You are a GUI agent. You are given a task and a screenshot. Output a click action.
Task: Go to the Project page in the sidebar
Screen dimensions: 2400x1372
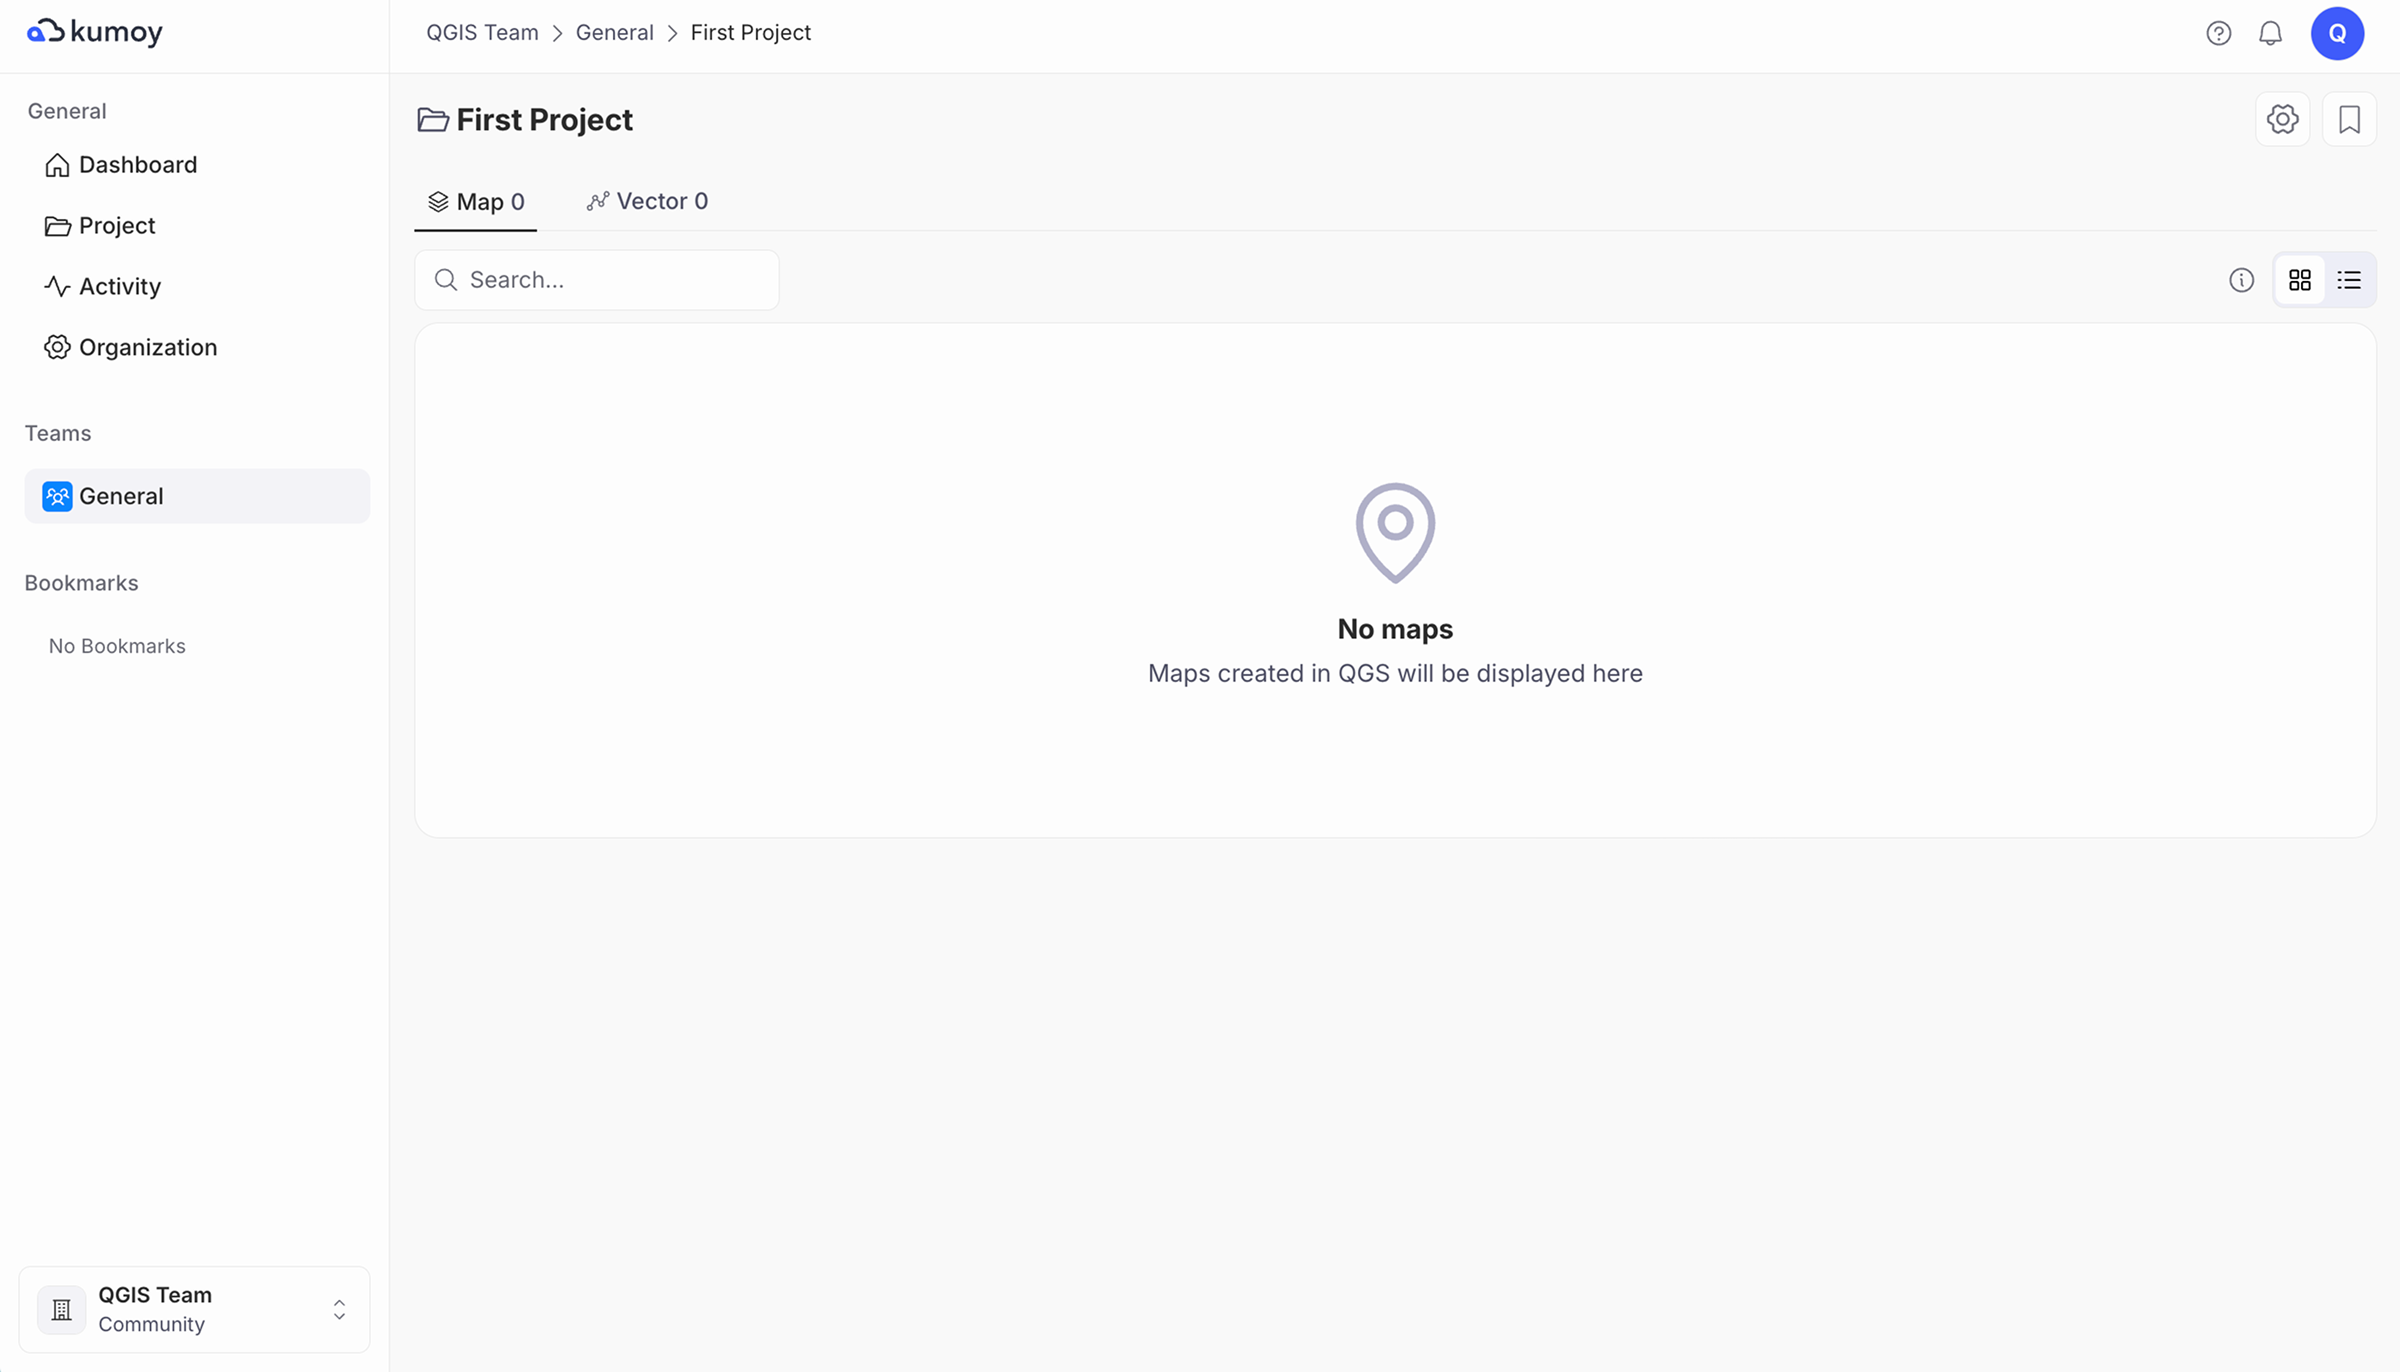point(116,226)
